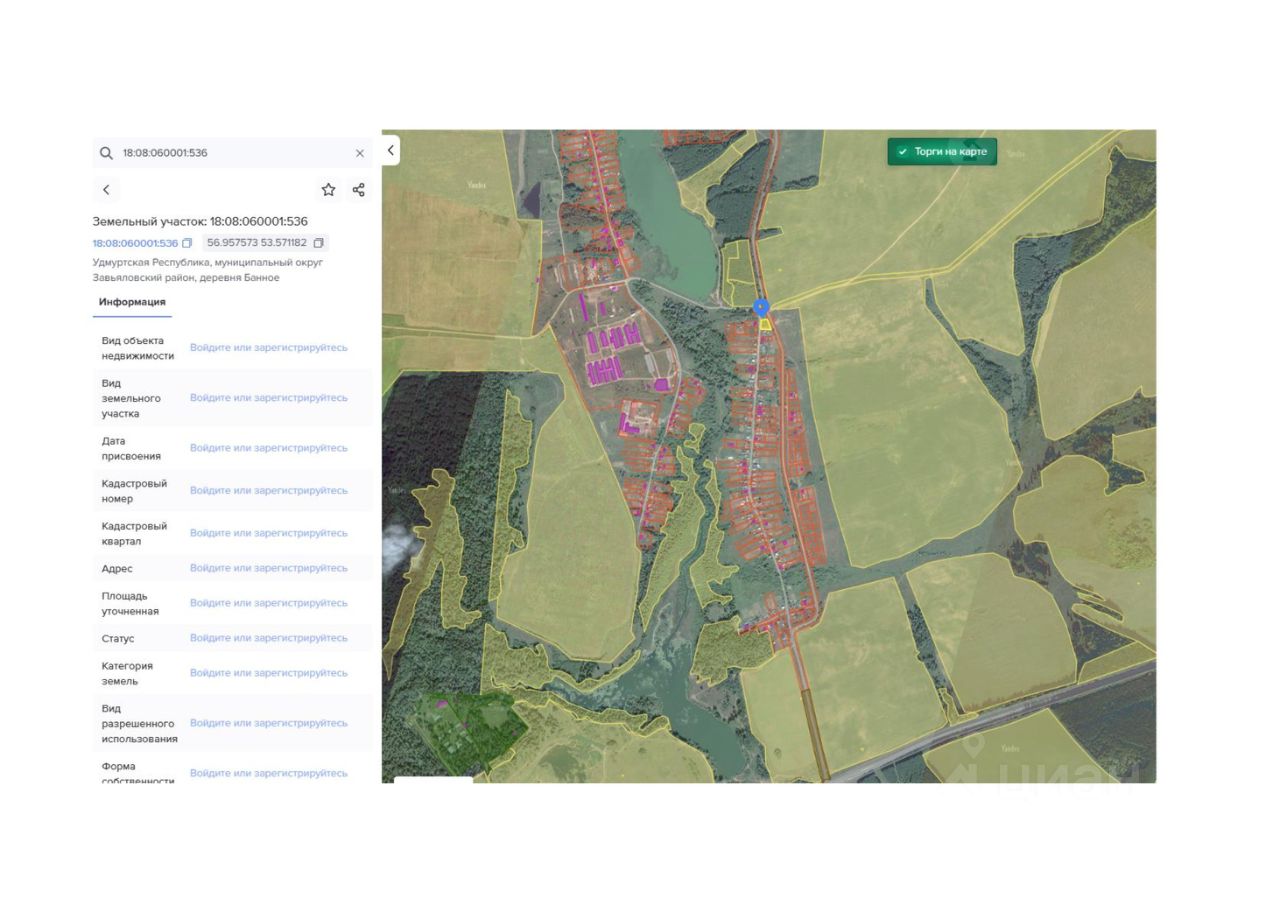Open the 'Информация' tab
The width and height of the screenshot is (1280, 905).
pos(132,302)
